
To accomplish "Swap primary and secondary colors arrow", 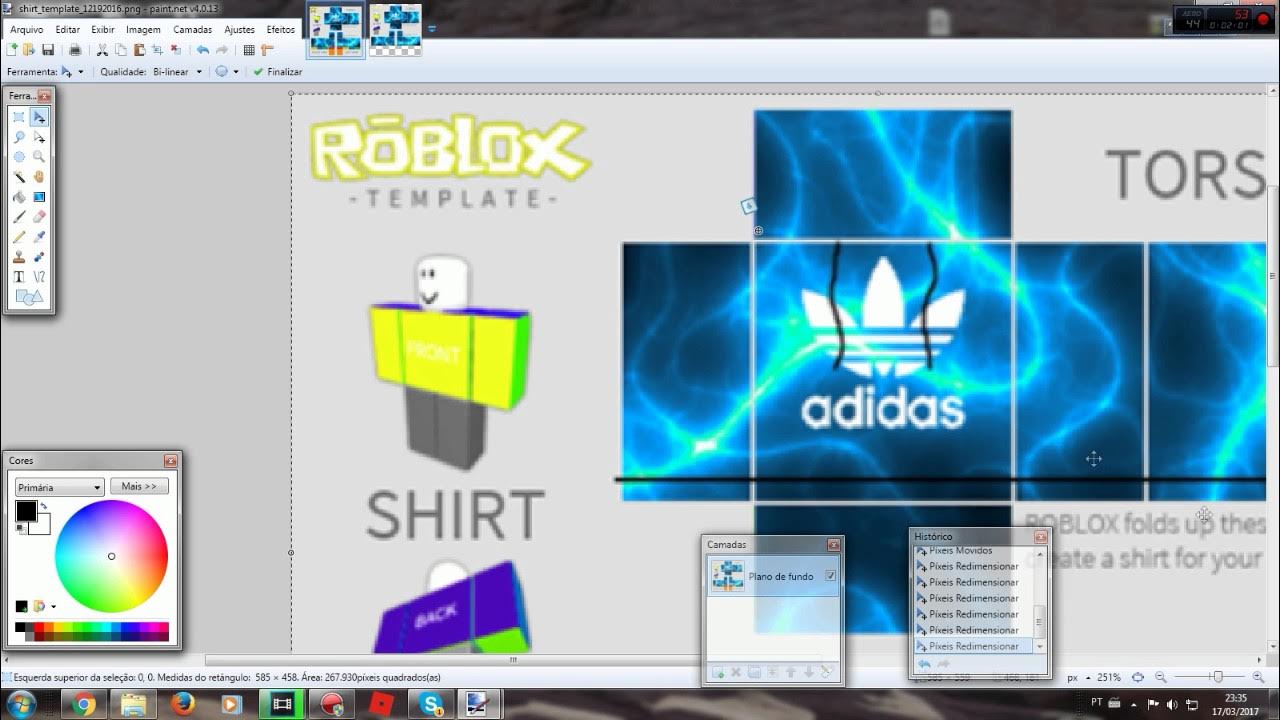I will coord(44,508).
